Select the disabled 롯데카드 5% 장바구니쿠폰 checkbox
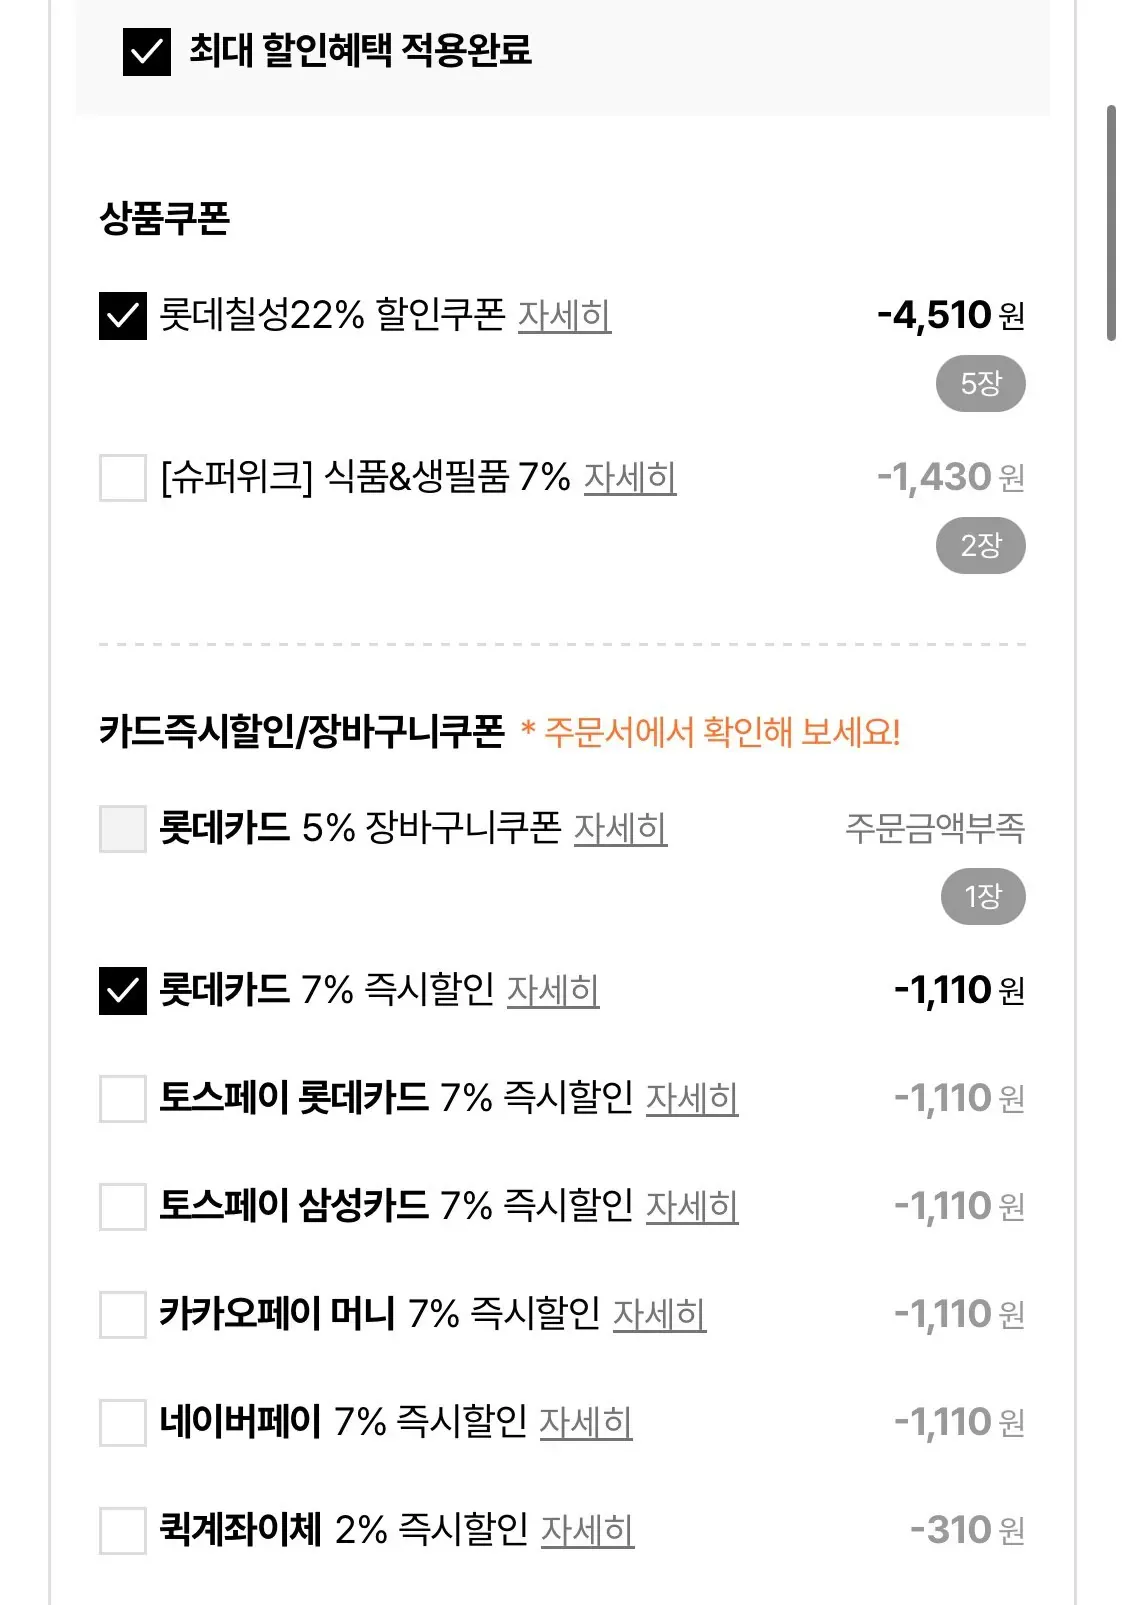This screenshot has width=1125, height=1605. pyautogui.click(x=123, y=829)
